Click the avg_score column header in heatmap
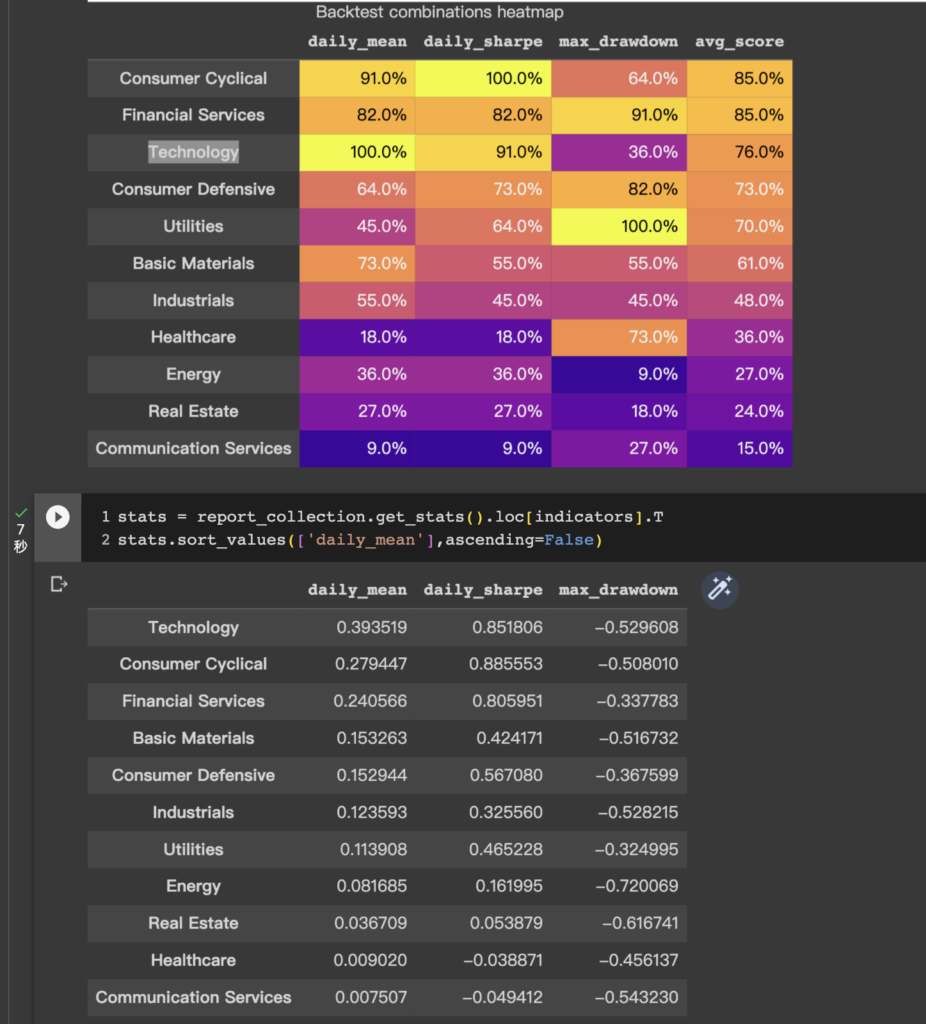The width and height of the screenshot is (926, 1024). (739, 42)
